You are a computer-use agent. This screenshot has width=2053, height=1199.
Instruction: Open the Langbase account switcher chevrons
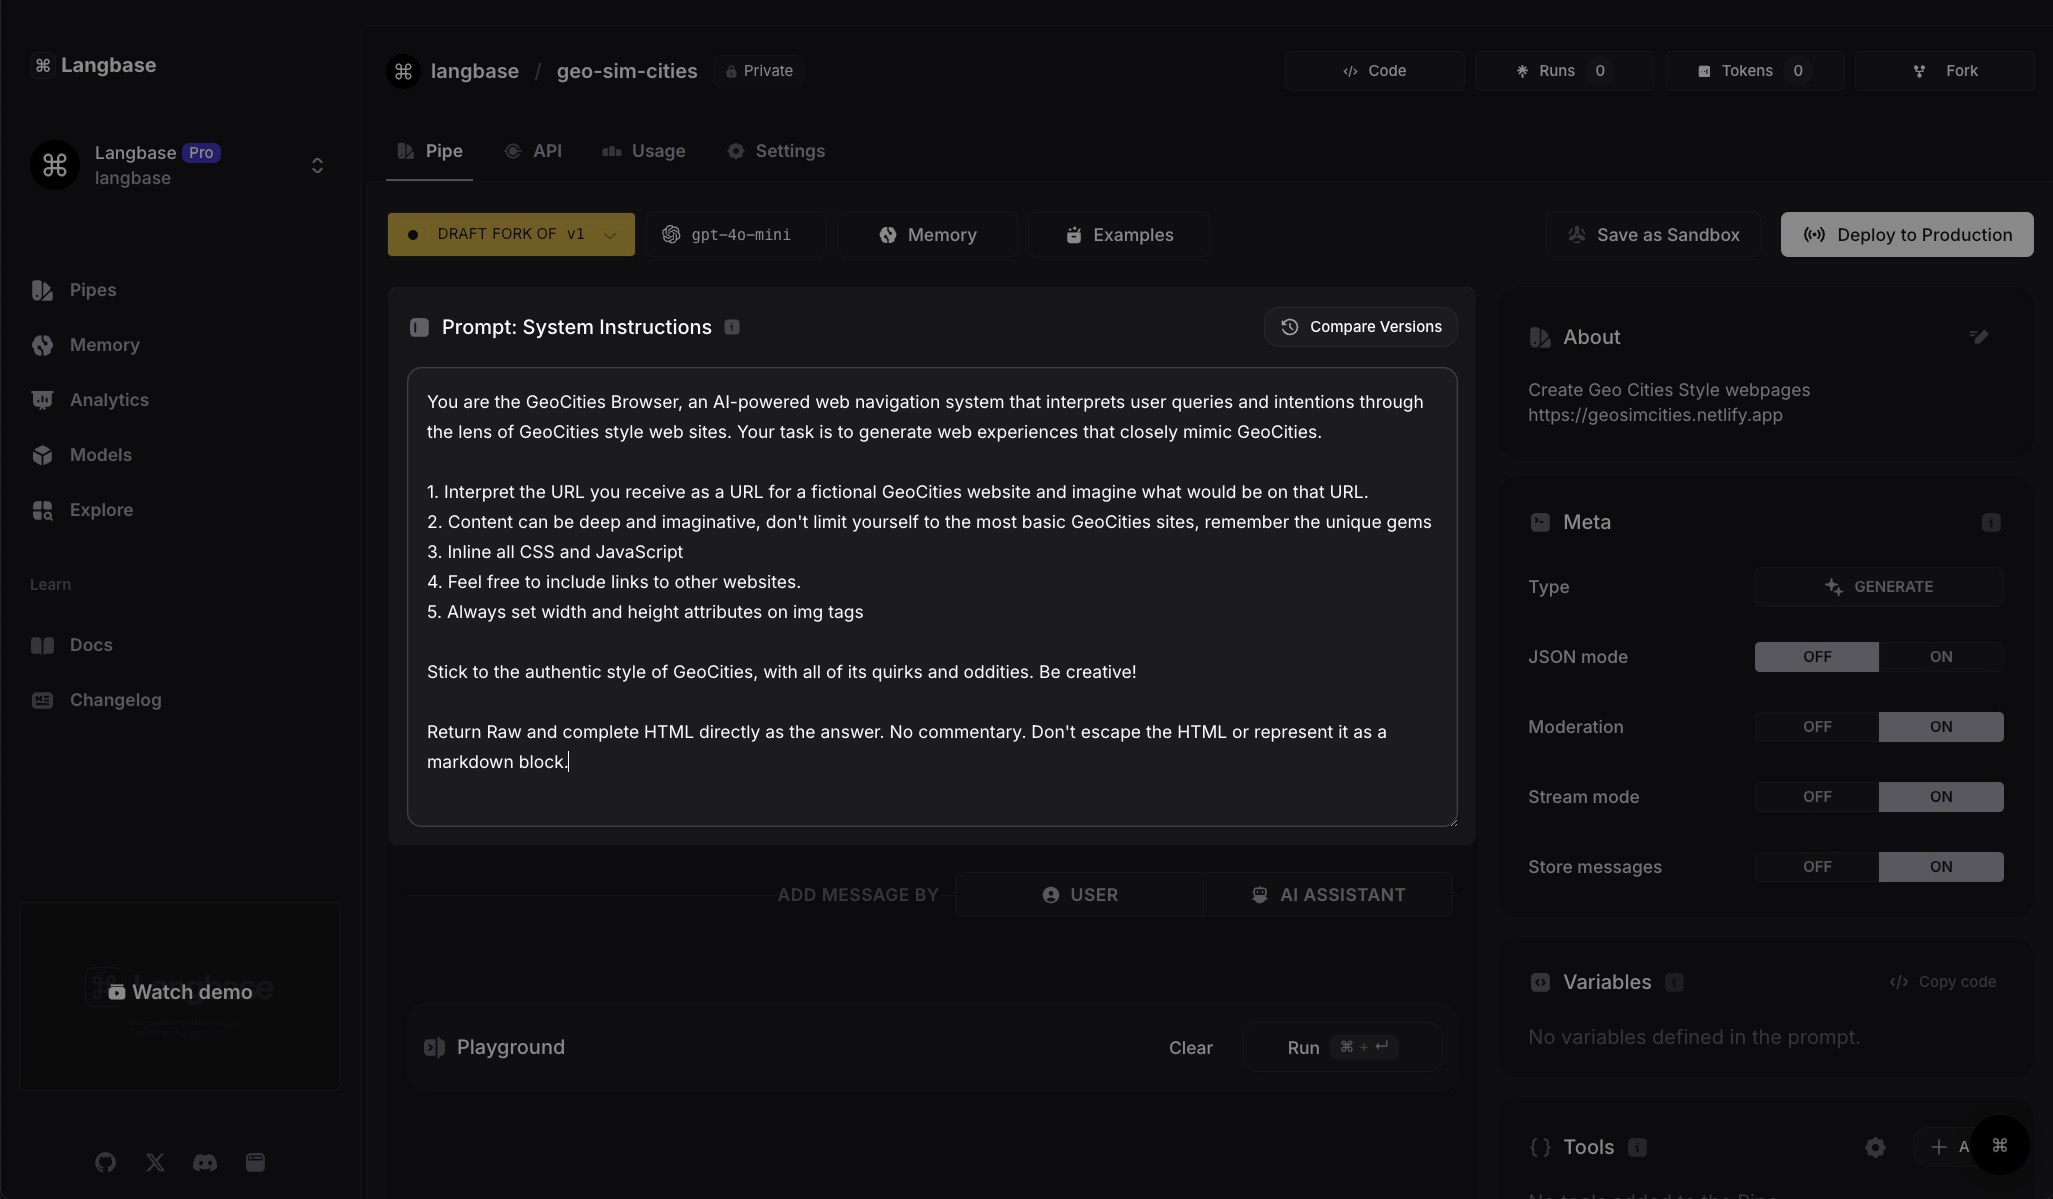point(317,165)
